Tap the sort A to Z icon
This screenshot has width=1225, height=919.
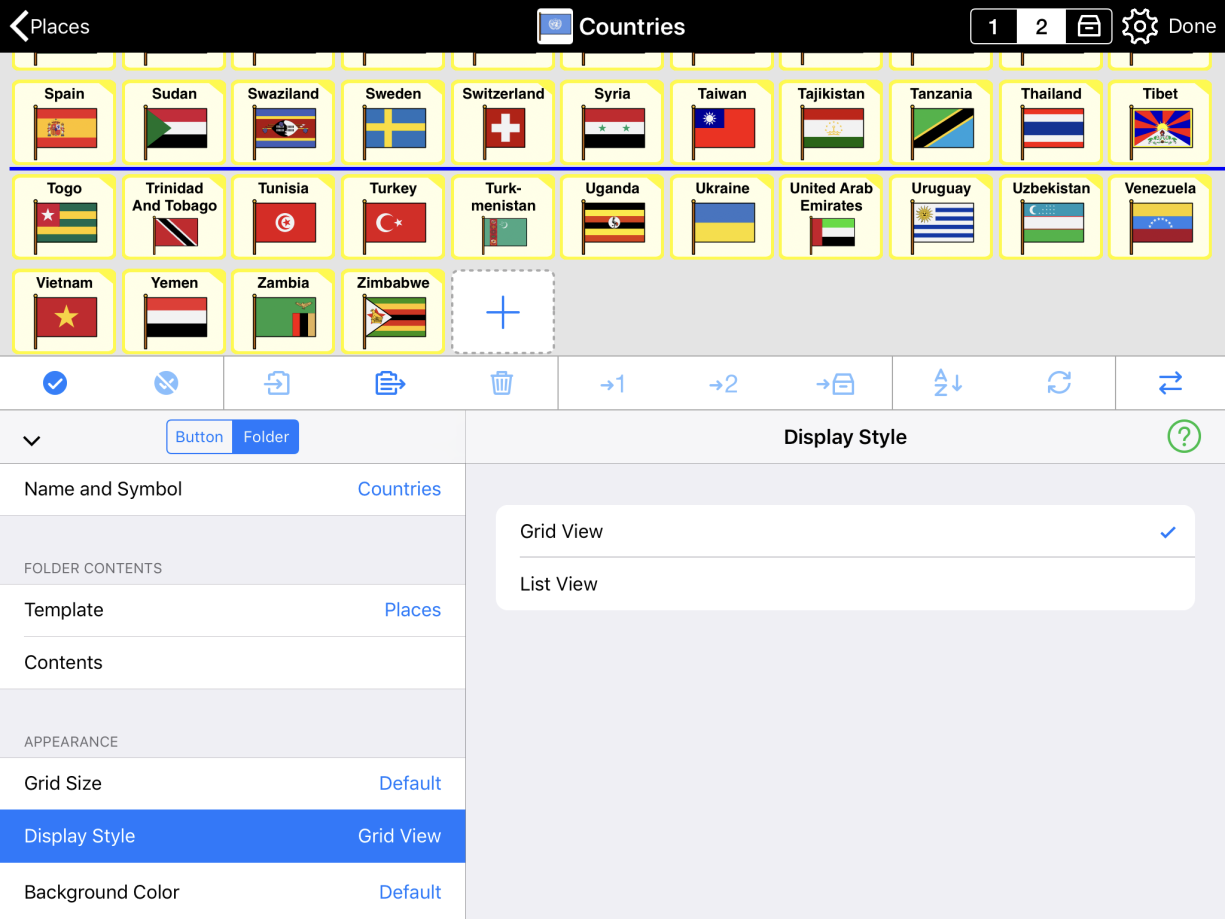click(x=947, y=383)
